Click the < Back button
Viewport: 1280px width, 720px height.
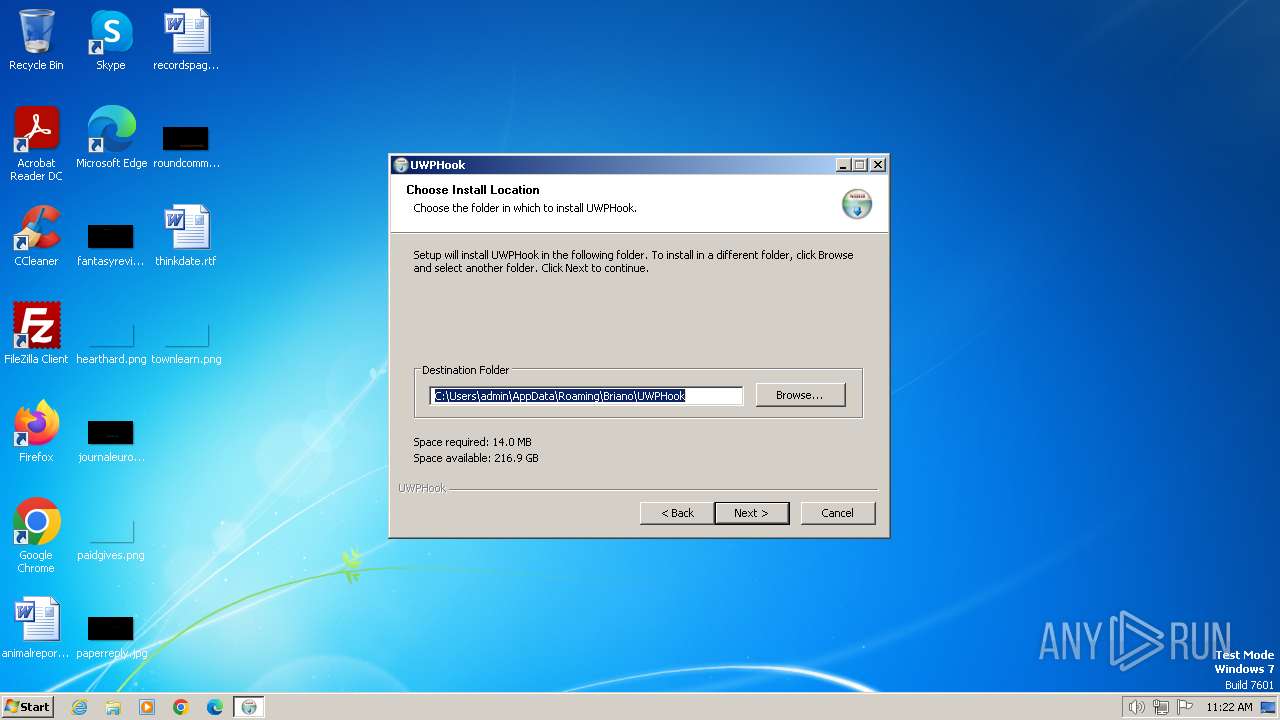pyautogui.click(x=677, y=513)
